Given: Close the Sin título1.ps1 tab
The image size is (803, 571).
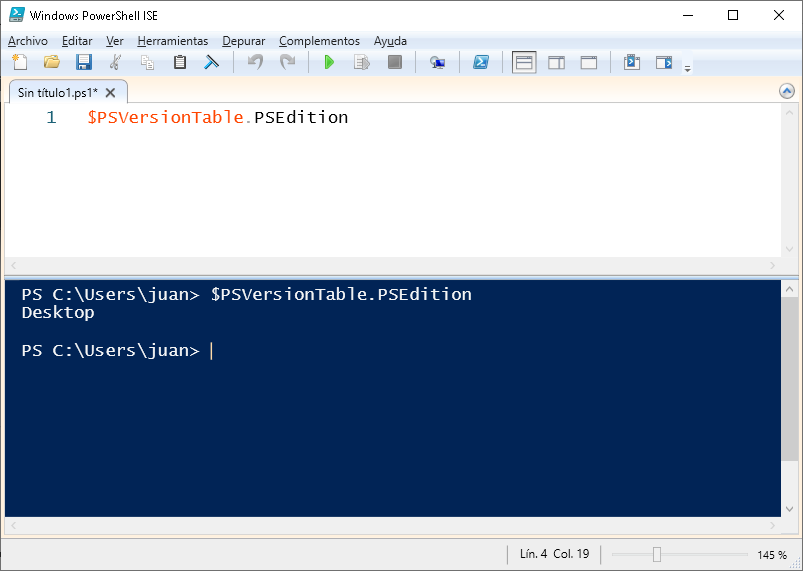Looking at the screenshot, I should [x=110, y=93].
